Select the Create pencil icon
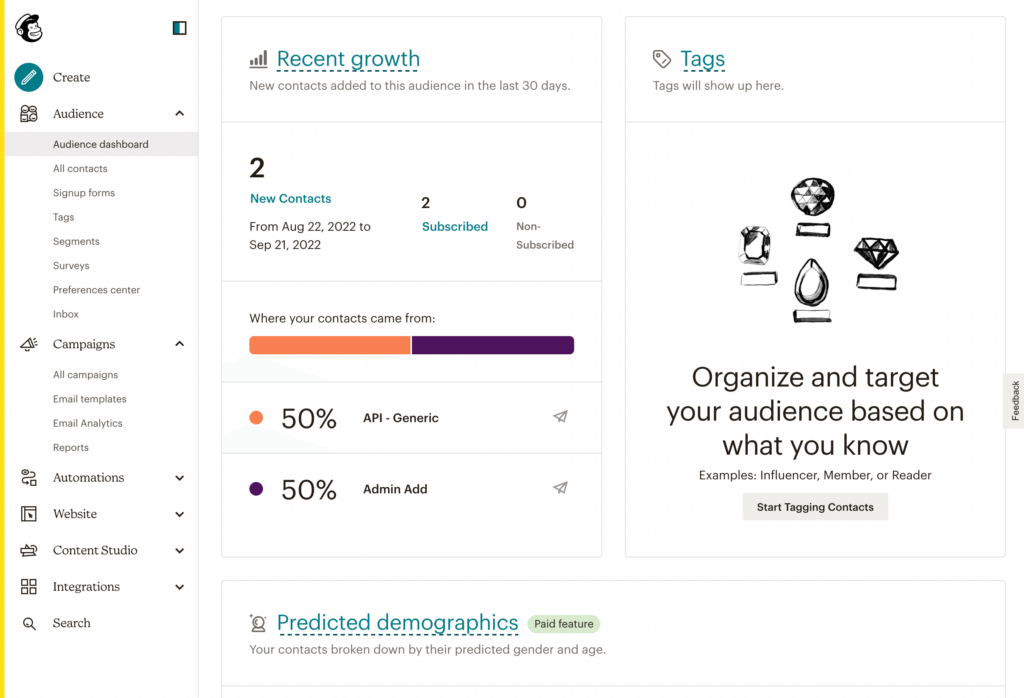Image resolution: width=1024 pixels, height=698 pixels. click(28, 77)
